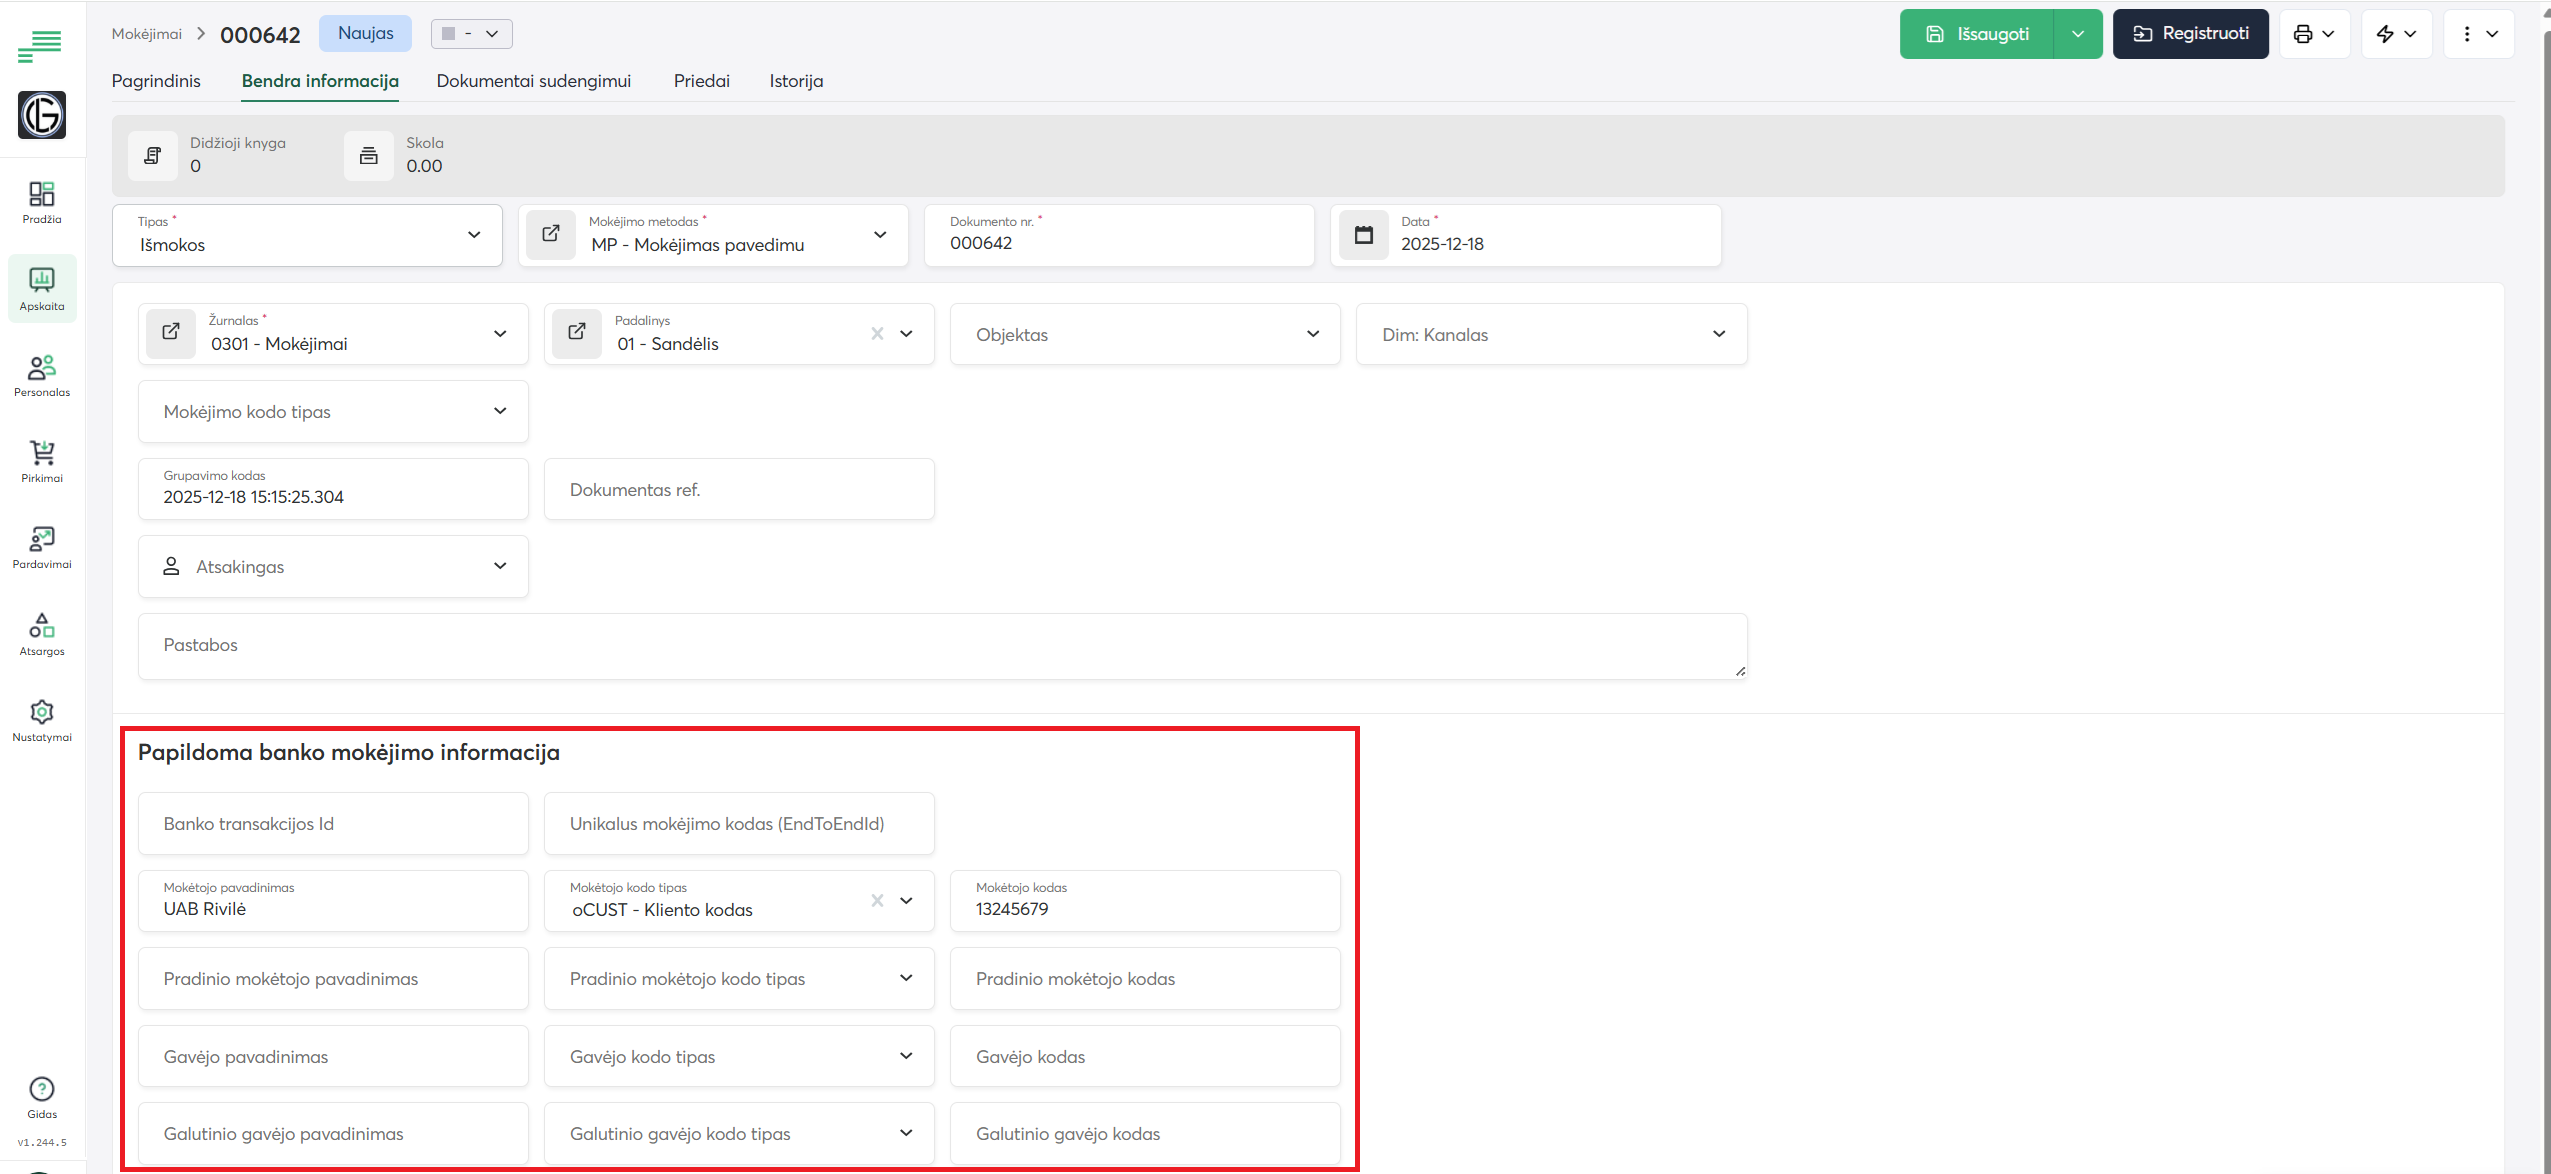Screen dimensions: 2551x1174
Task: Switch to the Istorija tab
Action: pyautogui.click(x=796, y=81)
